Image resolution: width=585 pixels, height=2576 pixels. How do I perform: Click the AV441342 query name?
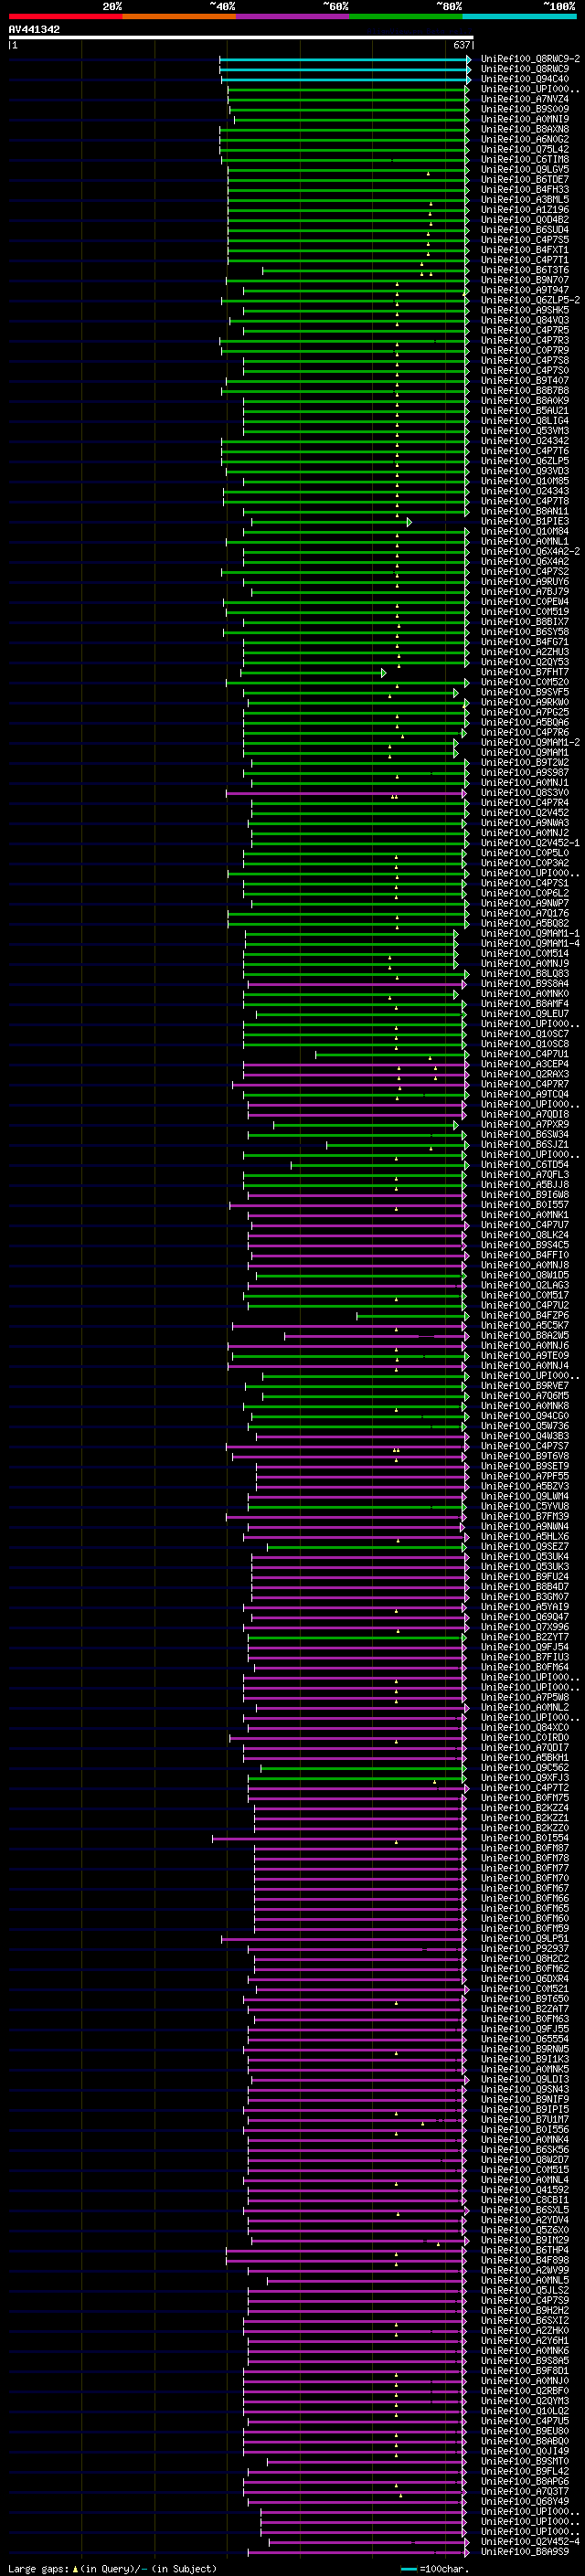coord(34,29)
